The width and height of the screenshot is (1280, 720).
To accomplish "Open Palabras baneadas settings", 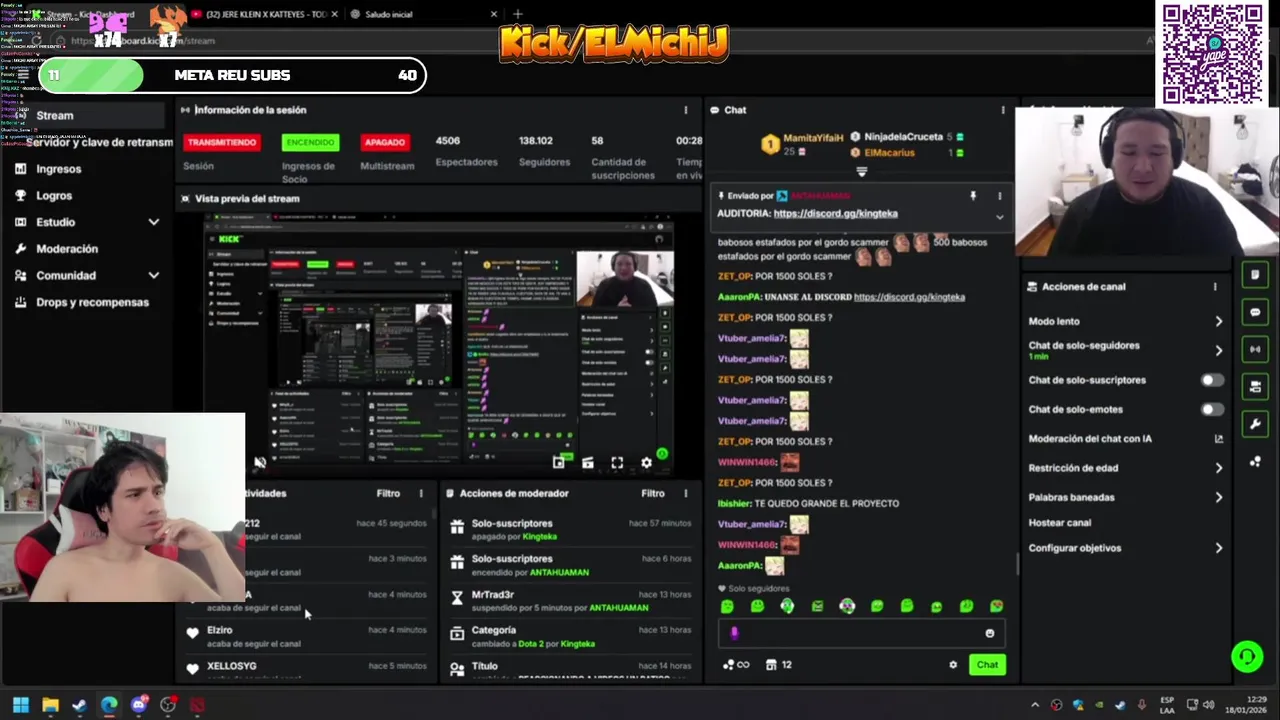I will click(x=1125, y=497).
